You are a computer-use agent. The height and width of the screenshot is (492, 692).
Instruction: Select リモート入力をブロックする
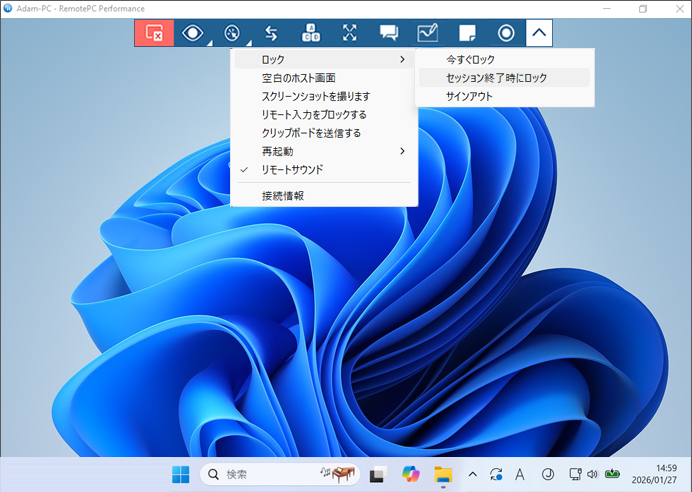(324, 115)
